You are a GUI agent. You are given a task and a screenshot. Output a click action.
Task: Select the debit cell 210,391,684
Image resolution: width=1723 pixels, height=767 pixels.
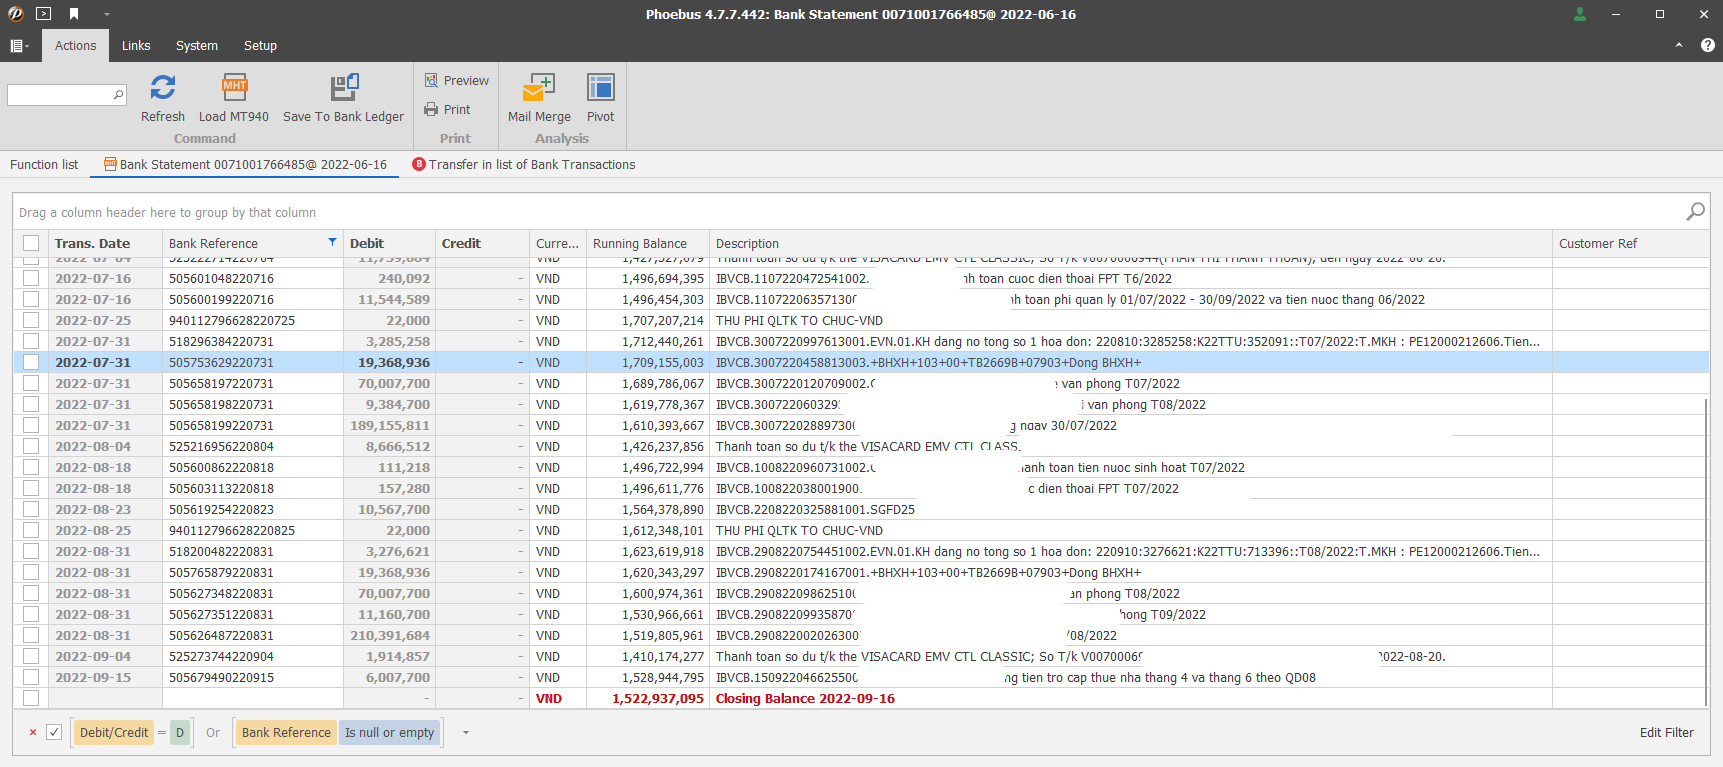(388, 635)
